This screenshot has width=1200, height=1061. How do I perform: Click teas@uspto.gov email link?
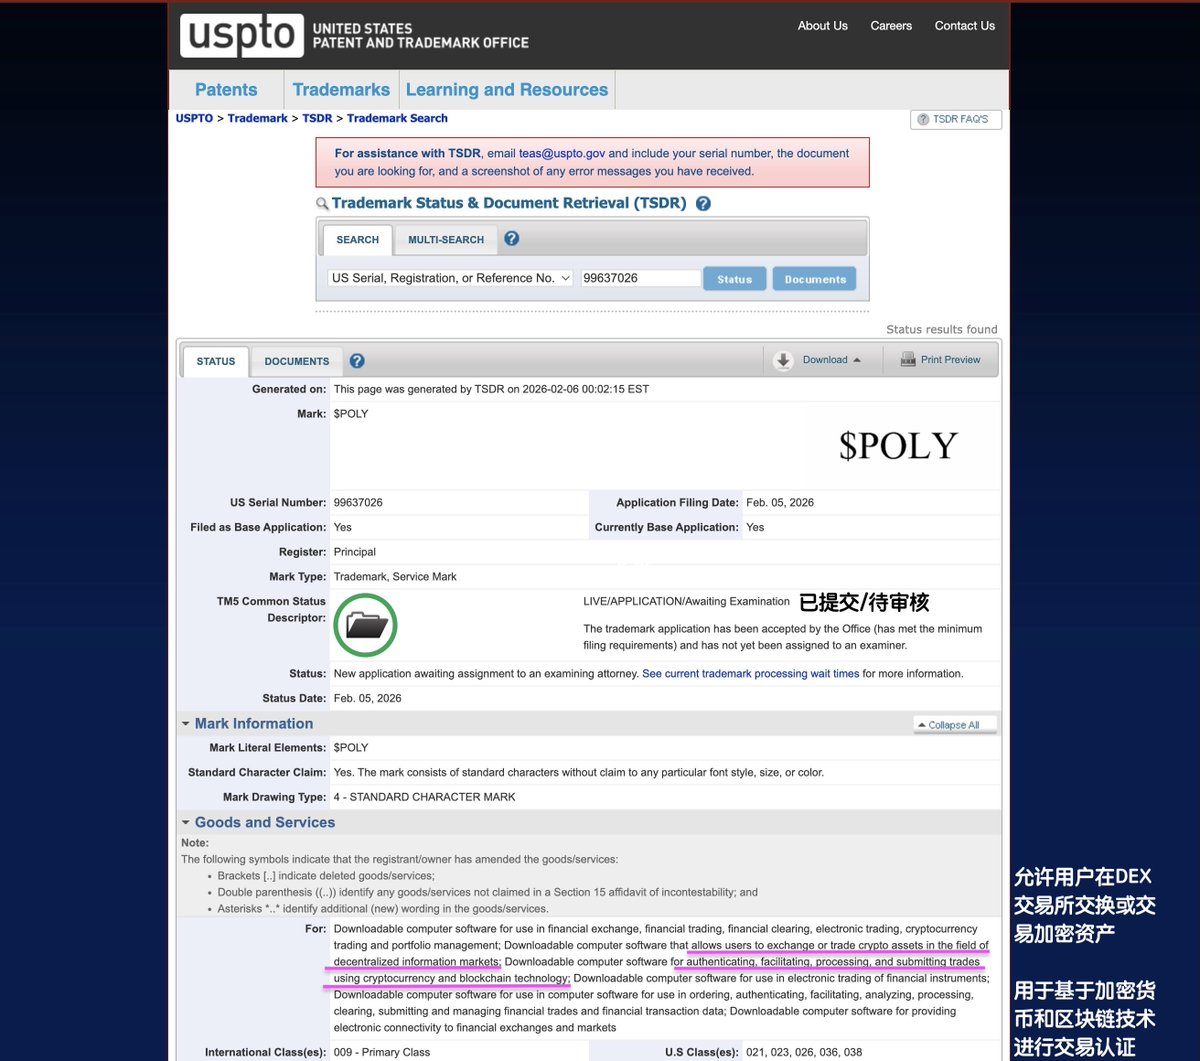coord(562,153)
